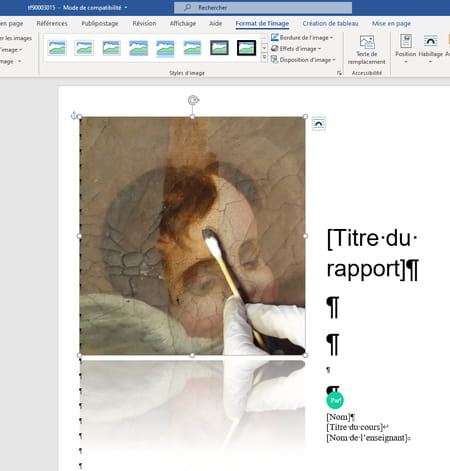Screen dimensions: 450x471
Task: Click the image rotation handle
Action: [193, 100]
